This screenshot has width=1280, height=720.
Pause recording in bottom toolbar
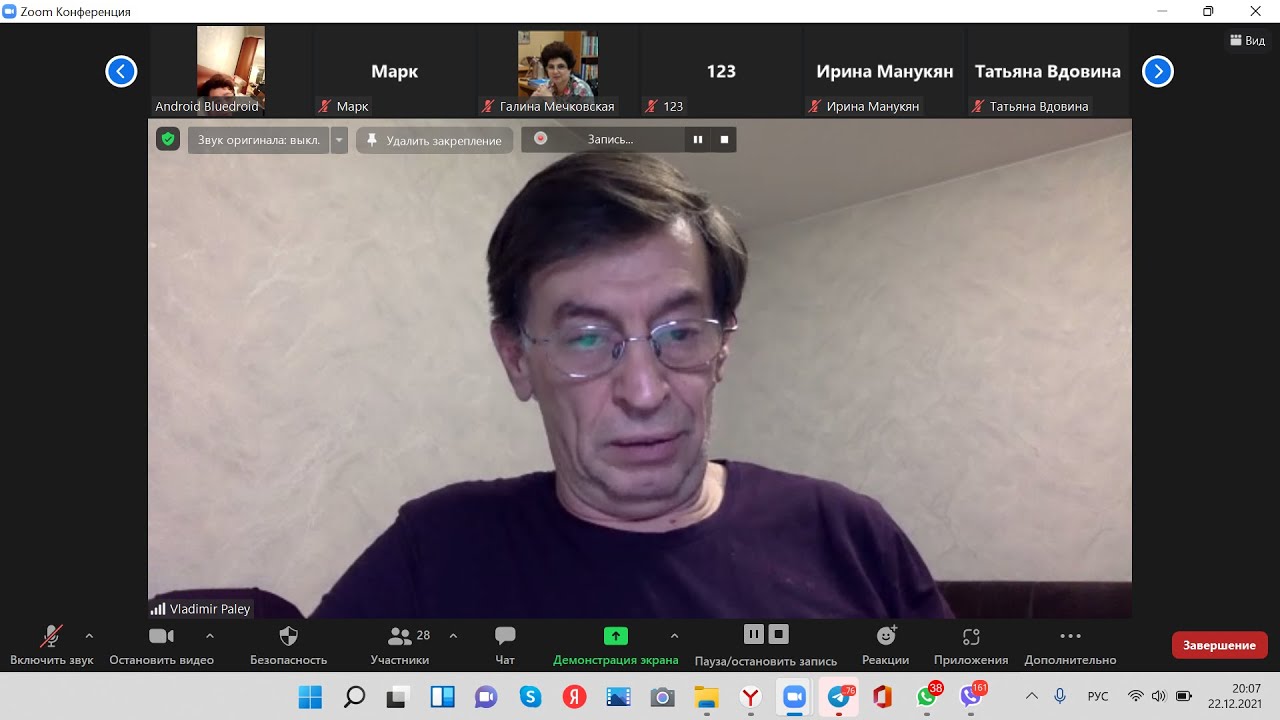[754, 634]
